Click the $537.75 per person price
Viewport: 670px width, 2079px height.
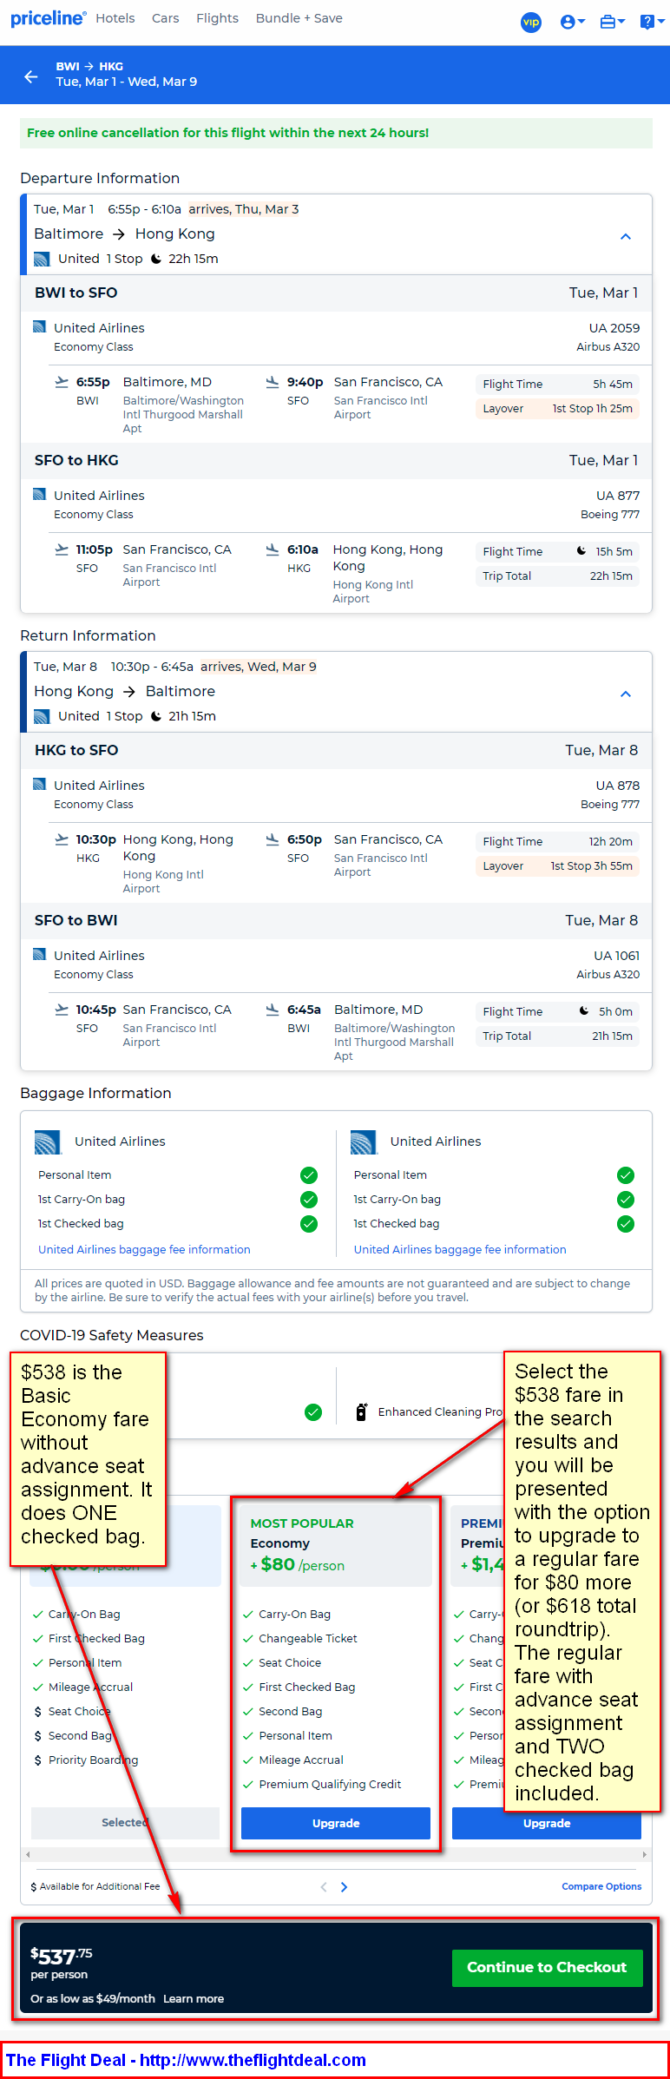point(62,1957)
